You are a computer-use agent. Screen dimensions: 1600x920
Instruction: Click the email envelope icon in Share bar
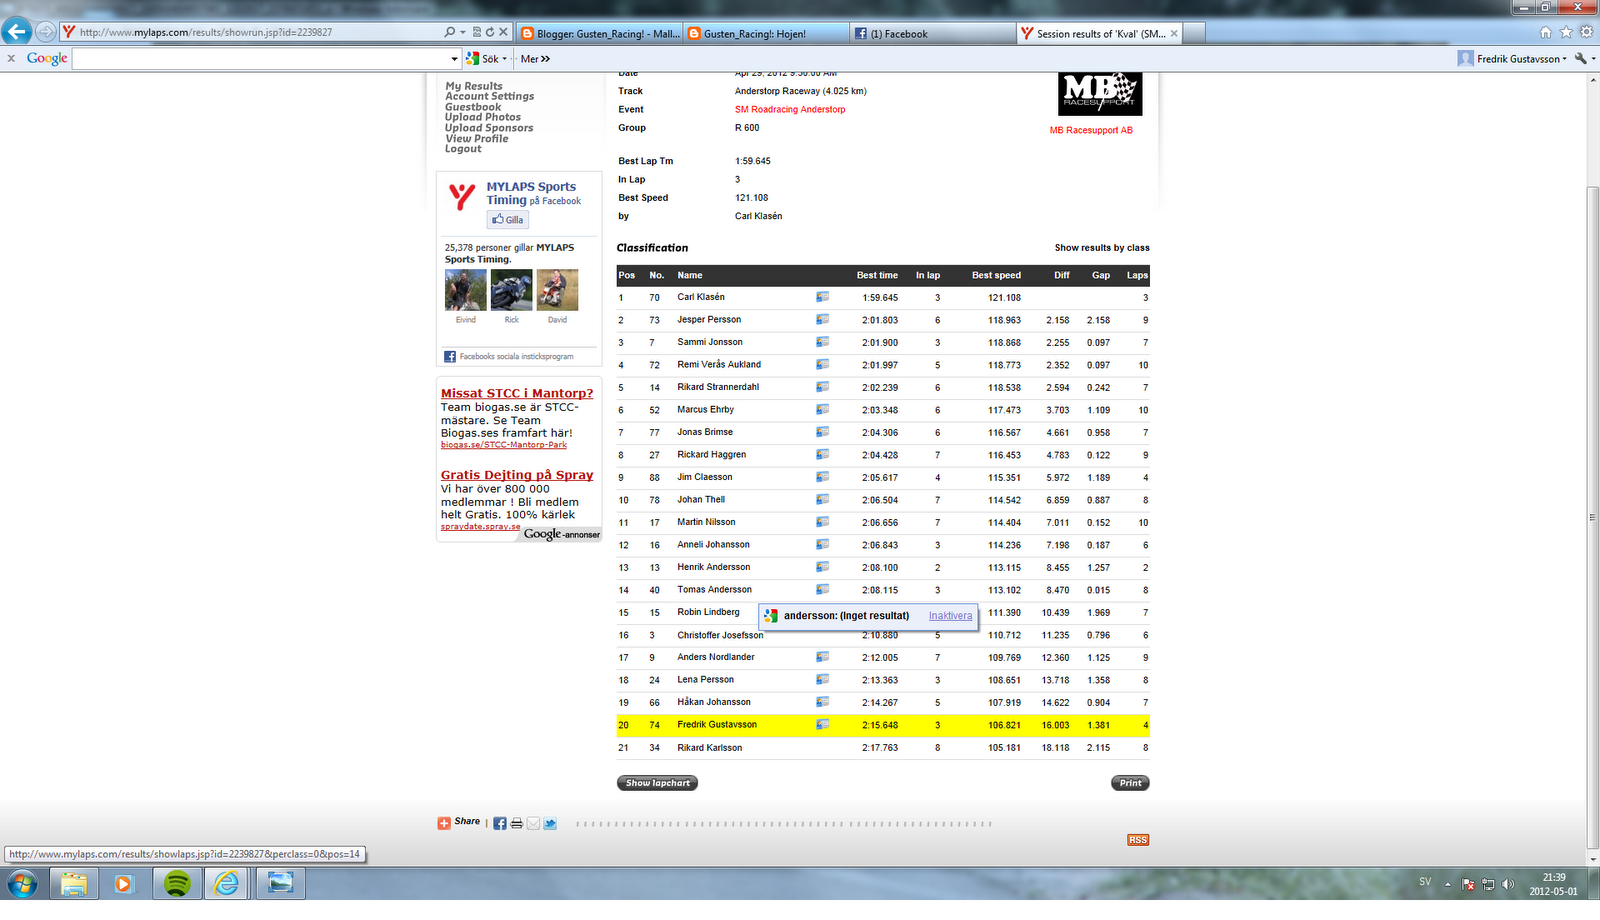point(533,823)
